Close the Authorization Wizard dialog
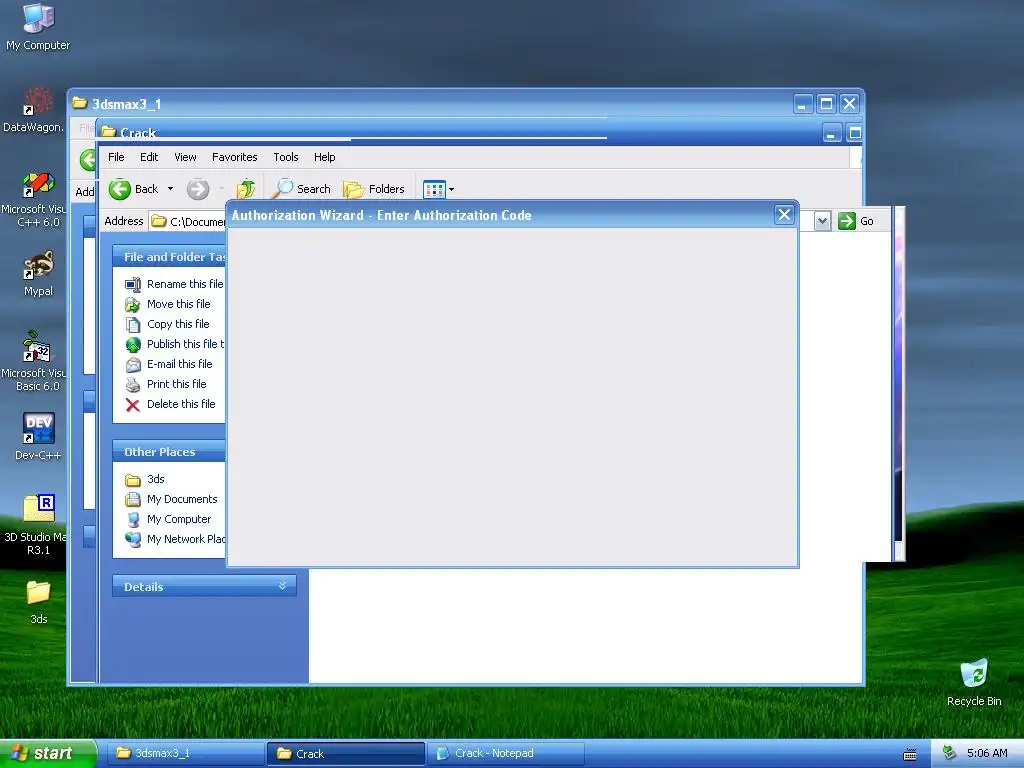This screenshot has width=1024, height=768. pyautogui.click(x=784, y=215)
